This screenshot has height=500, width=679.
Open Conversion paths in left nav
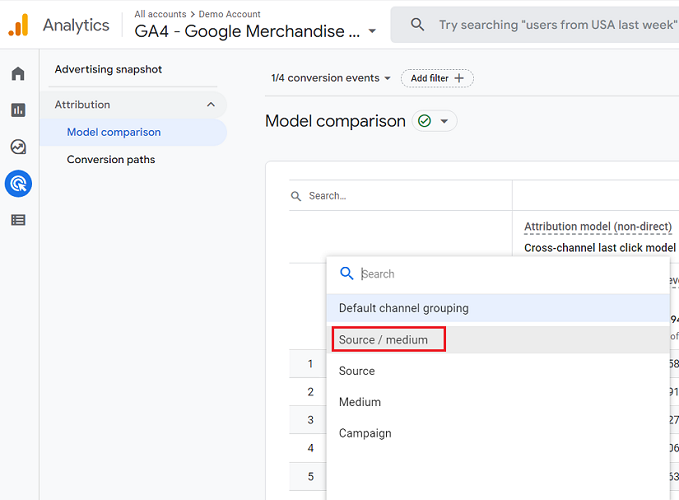click(x=111, y=159)
